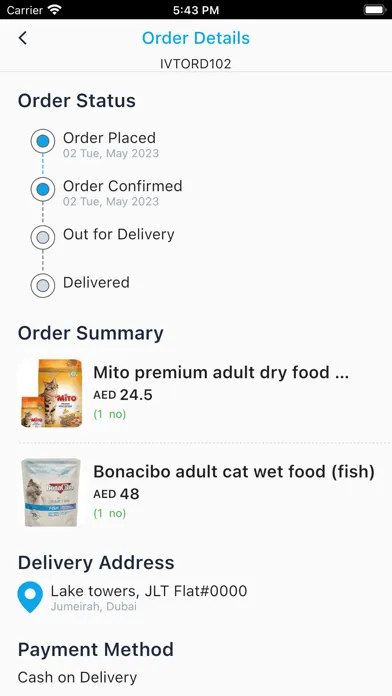The image size is (392, 696).
Task: Open the Mito cat food product image
Action: [51, 393]
